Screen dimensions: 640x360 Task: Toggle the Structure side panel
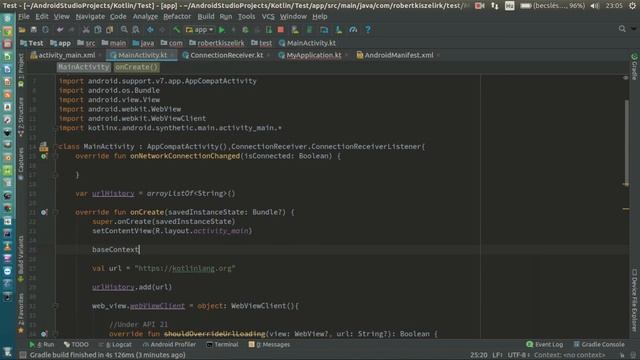pos(21,117)
